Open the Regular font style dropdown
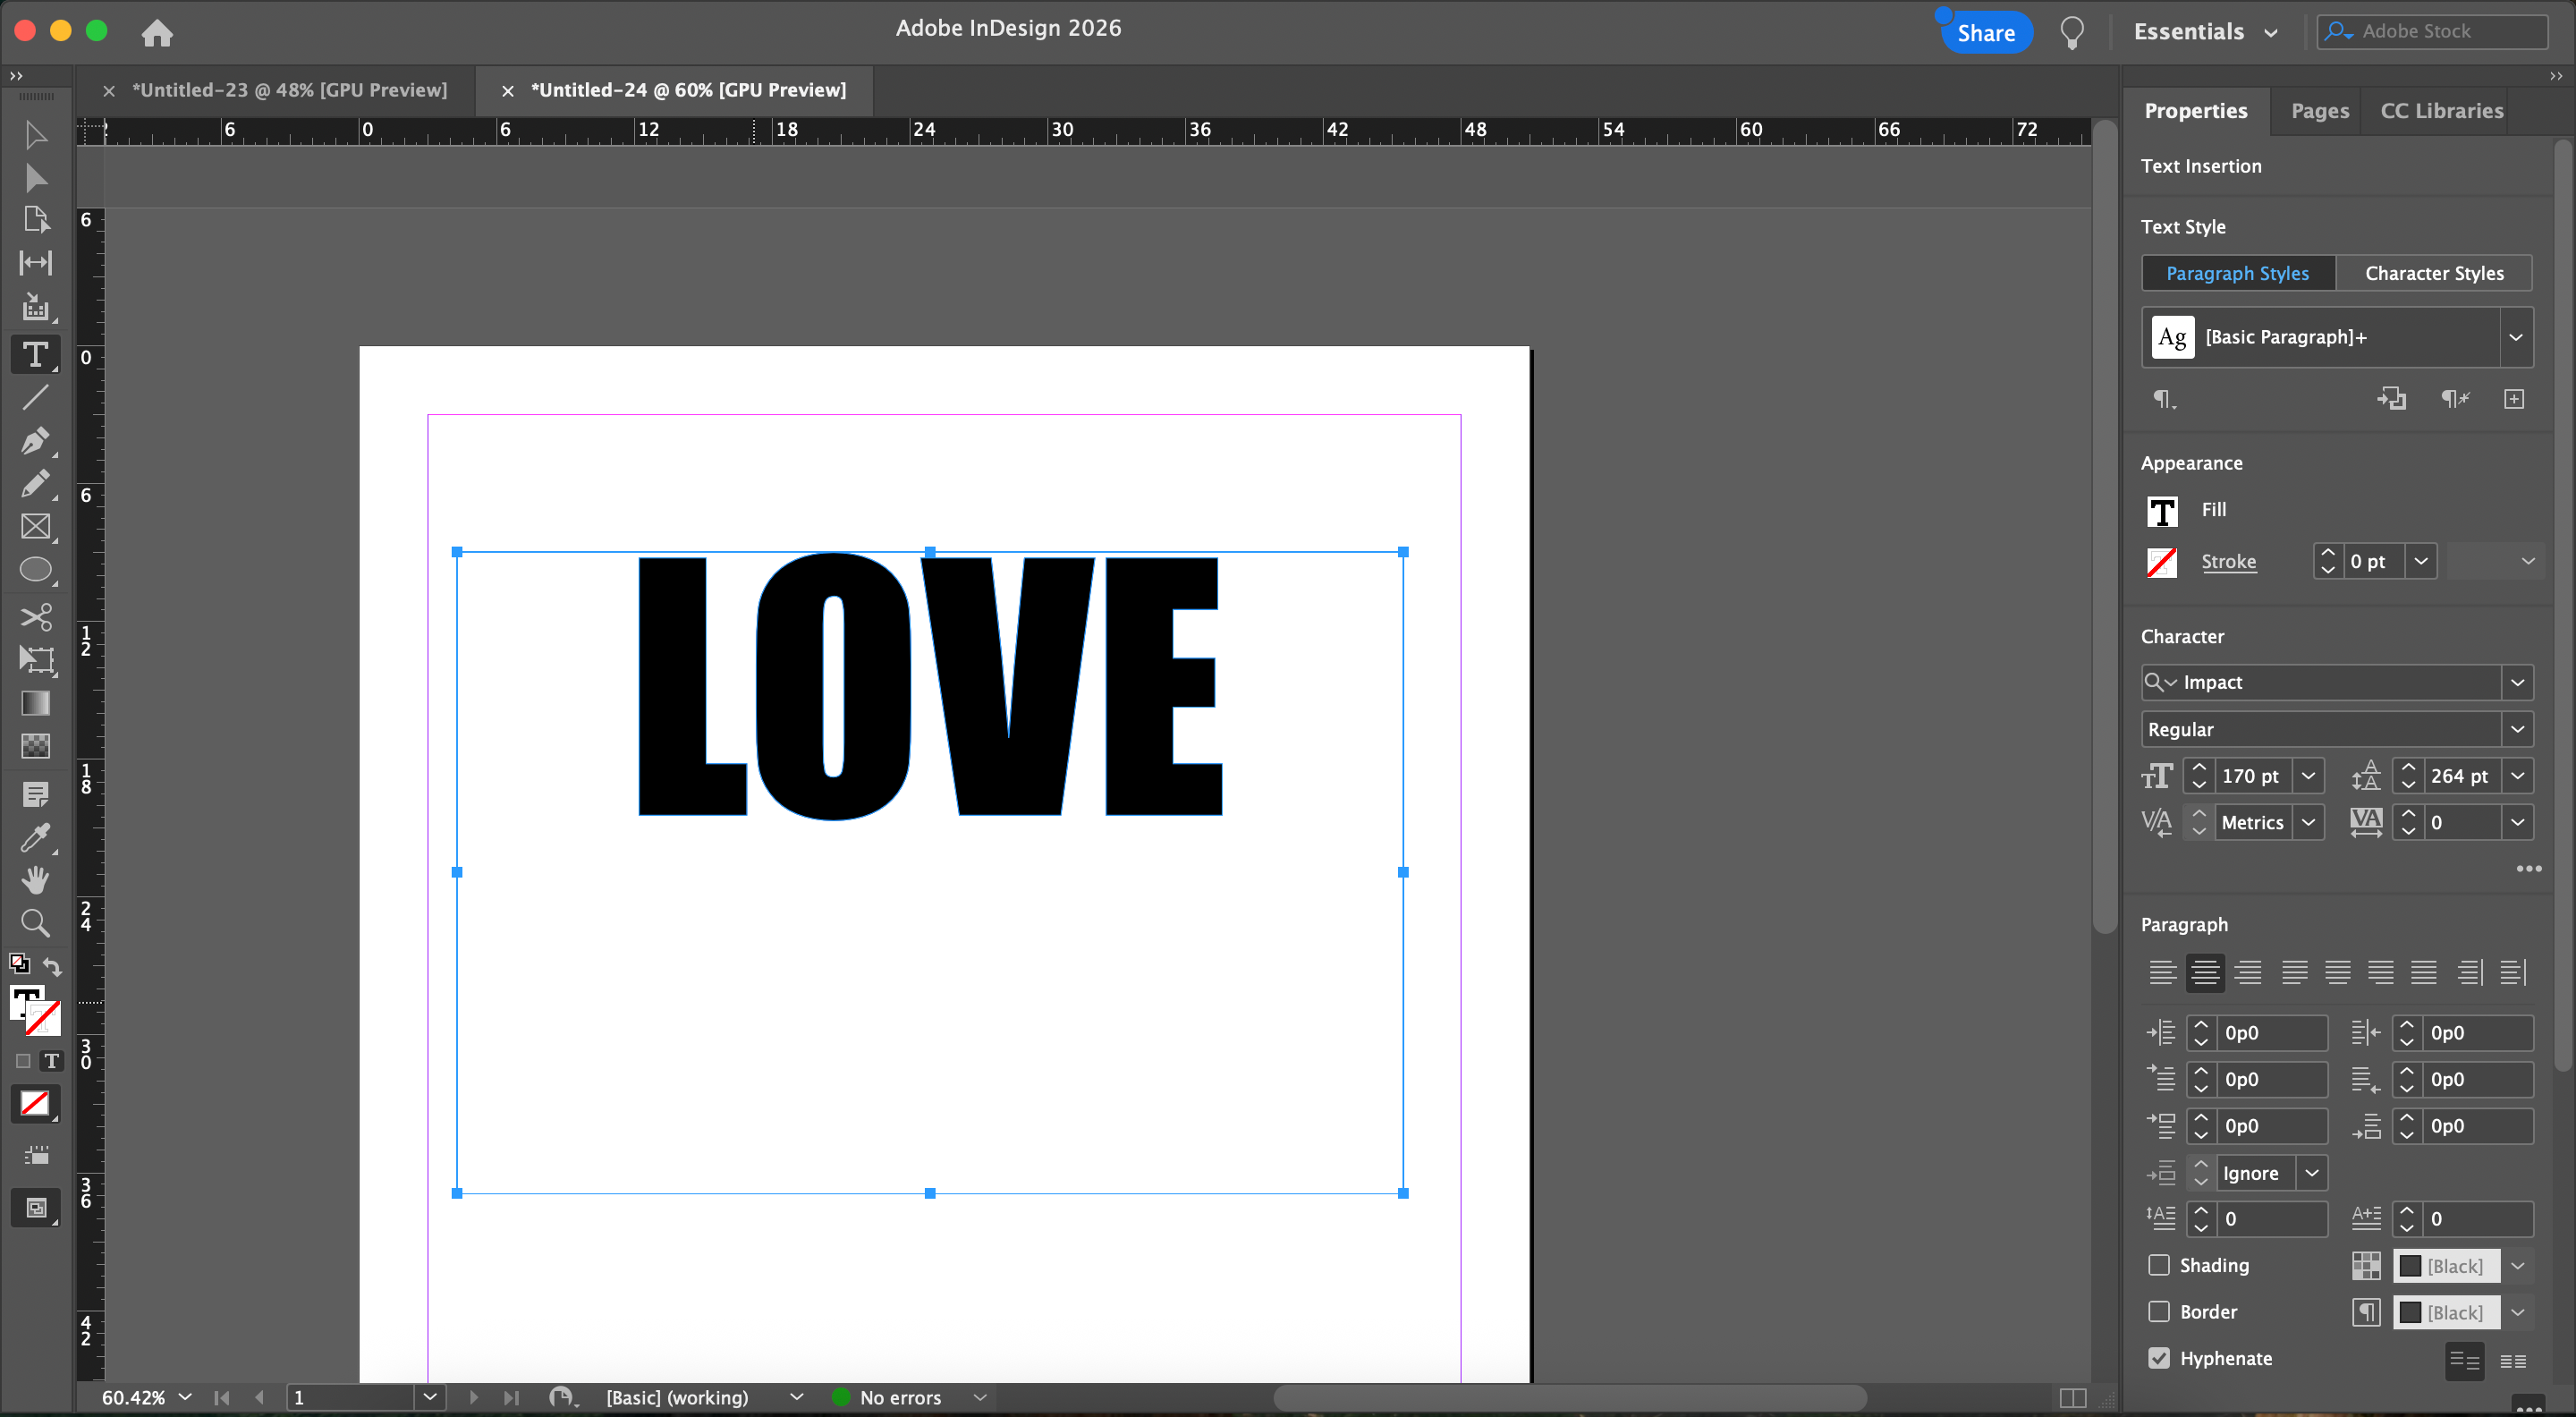 tap(2517, 729)
